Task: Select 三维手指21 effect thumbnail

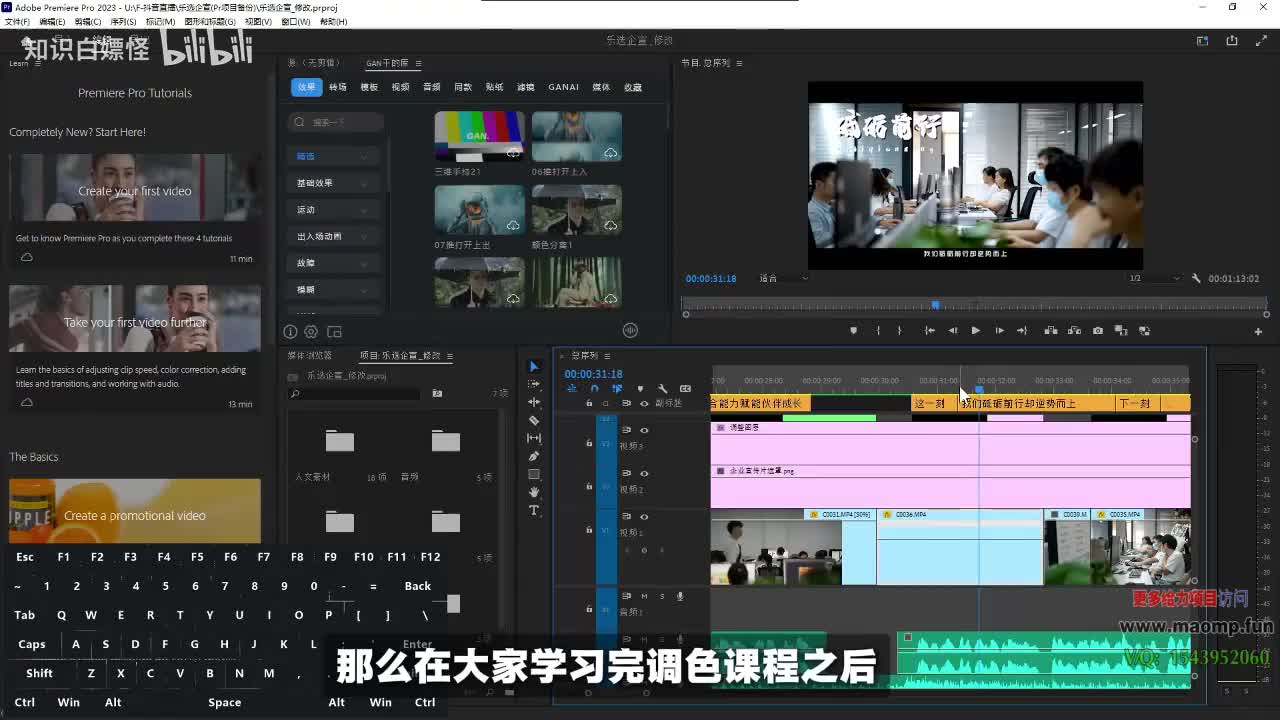Action: 479,136
